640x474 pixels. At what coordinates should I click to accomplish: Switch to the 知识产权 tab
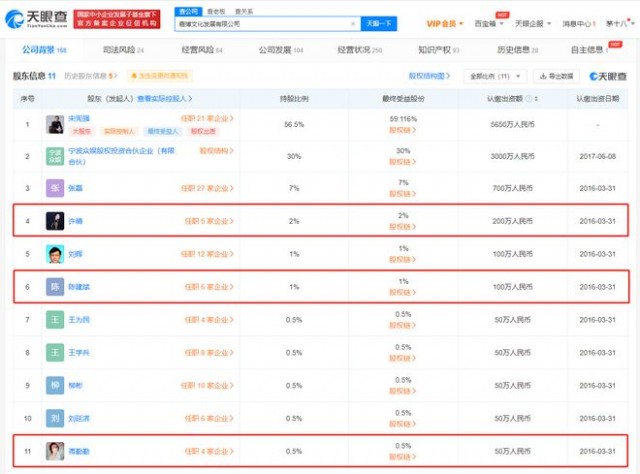(439, 50)
